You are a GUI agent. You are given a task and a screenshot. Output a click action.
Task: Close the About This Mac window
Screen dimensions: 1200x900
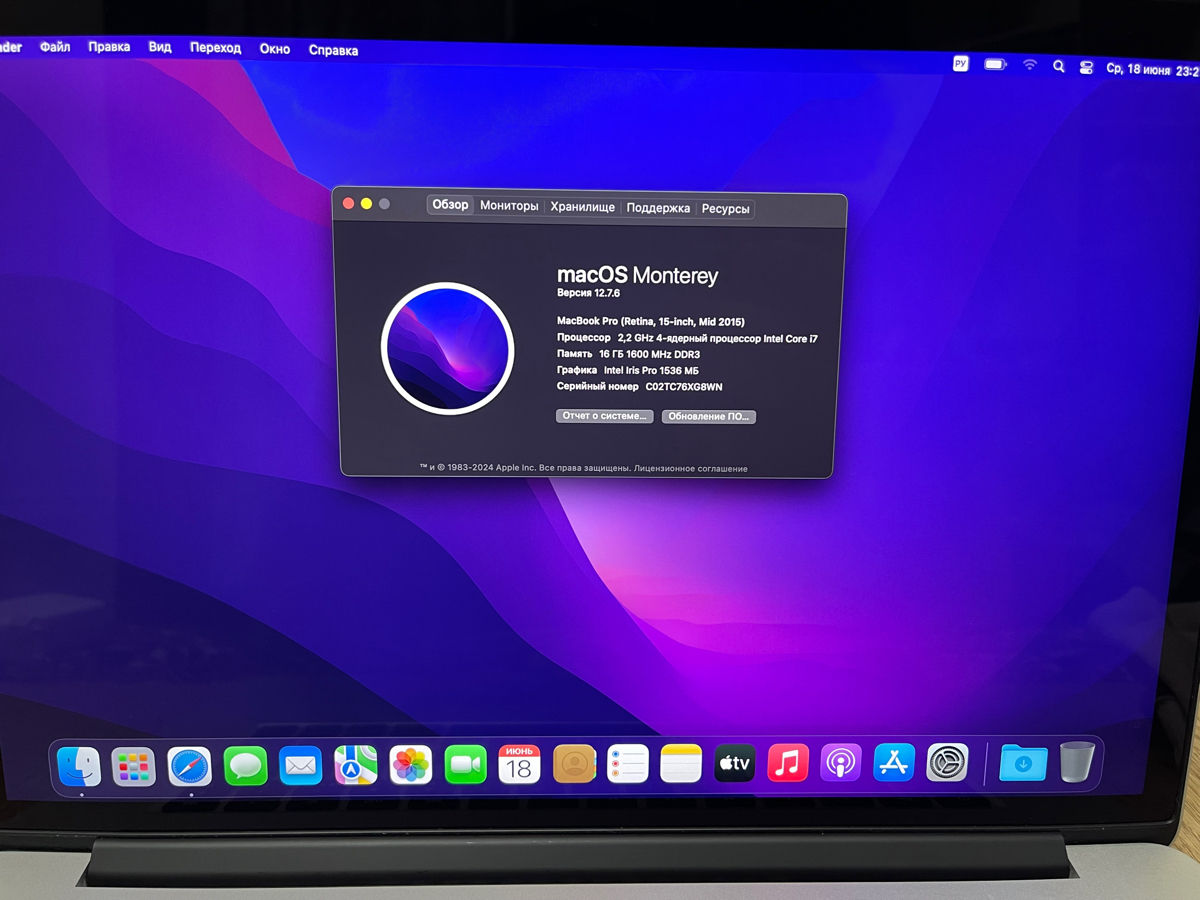(349, 203)
